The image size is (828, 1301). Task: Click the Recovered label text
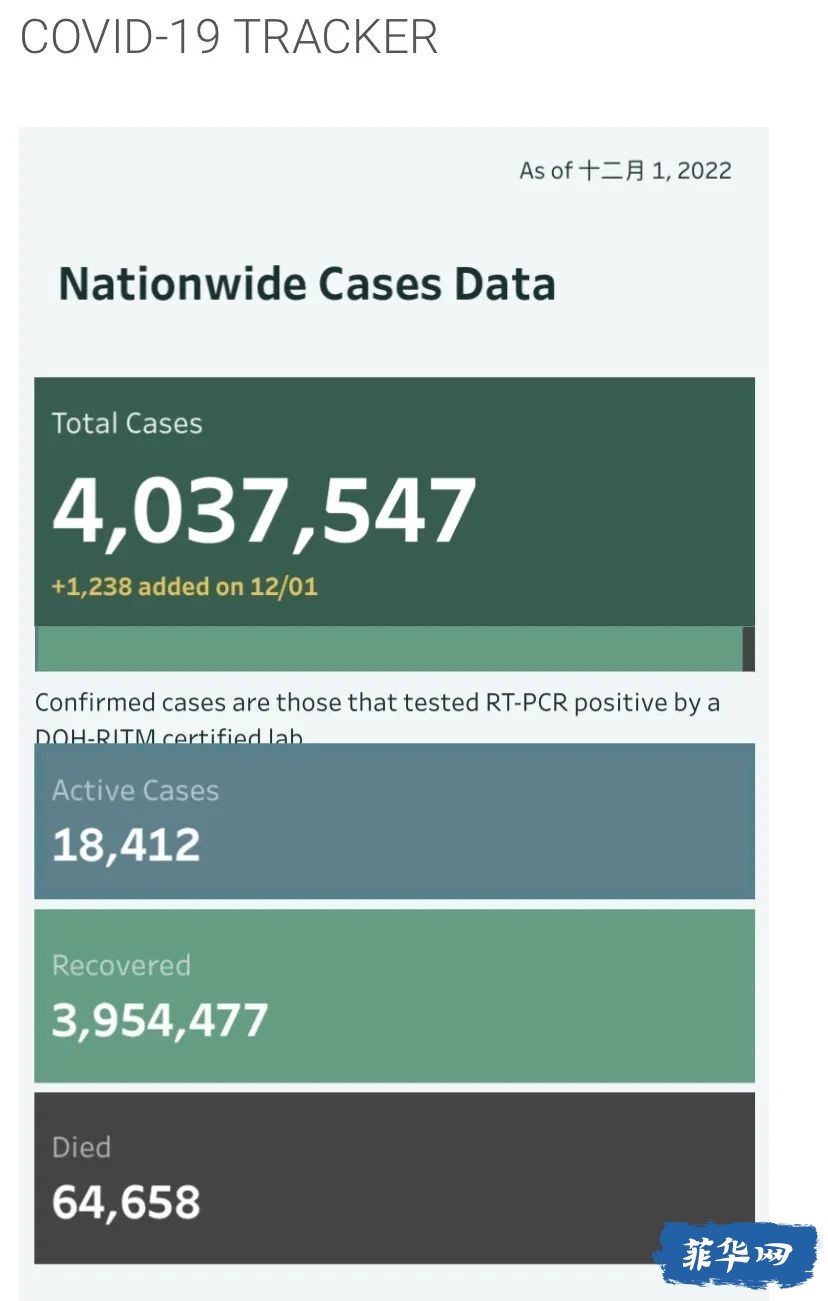coord(121,966)
